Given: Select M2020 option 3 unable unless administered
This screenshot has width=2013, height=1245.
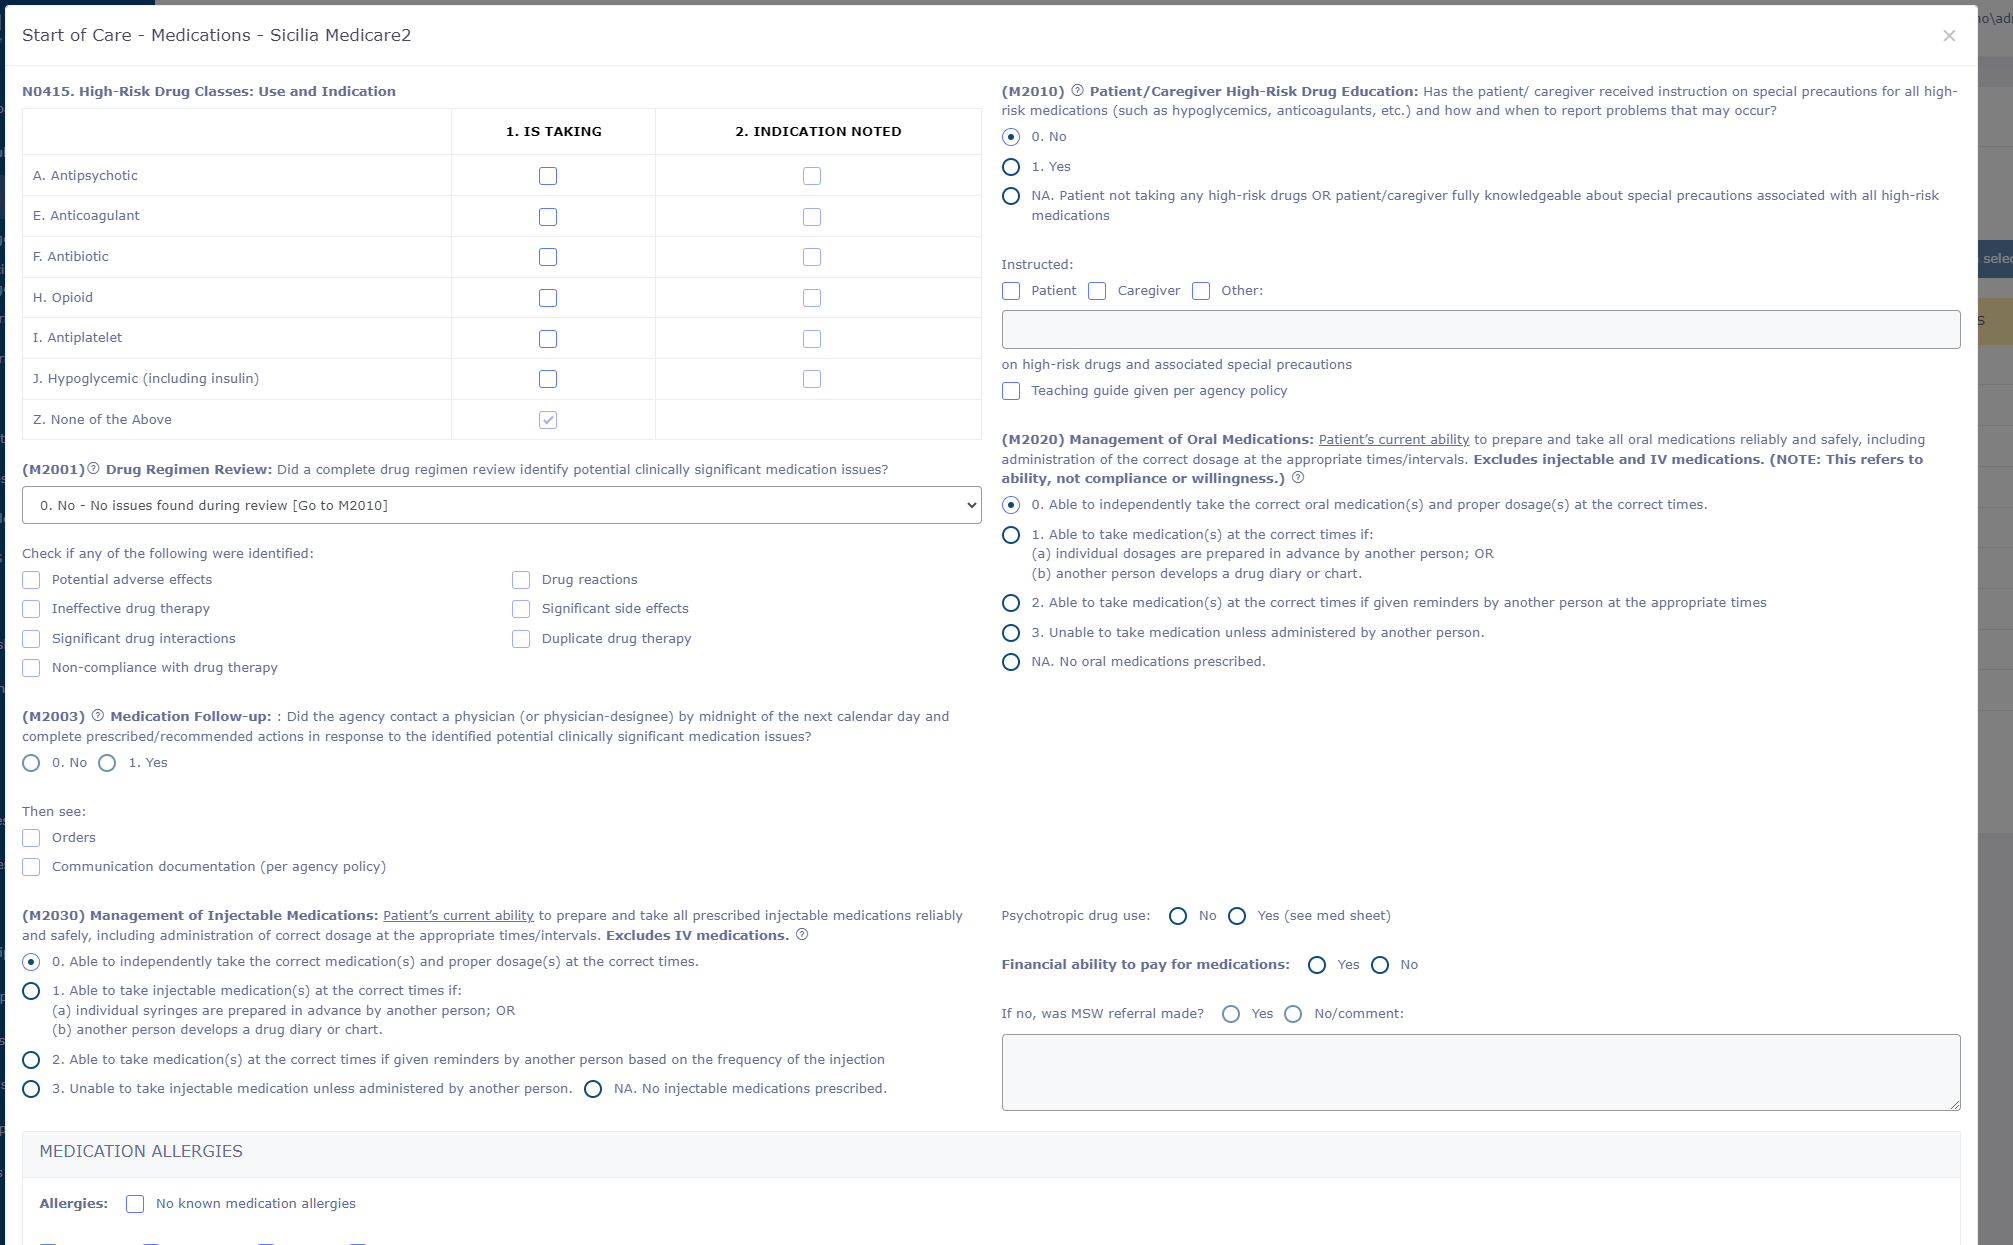Looking at the screenshot, I should 1011,633.
